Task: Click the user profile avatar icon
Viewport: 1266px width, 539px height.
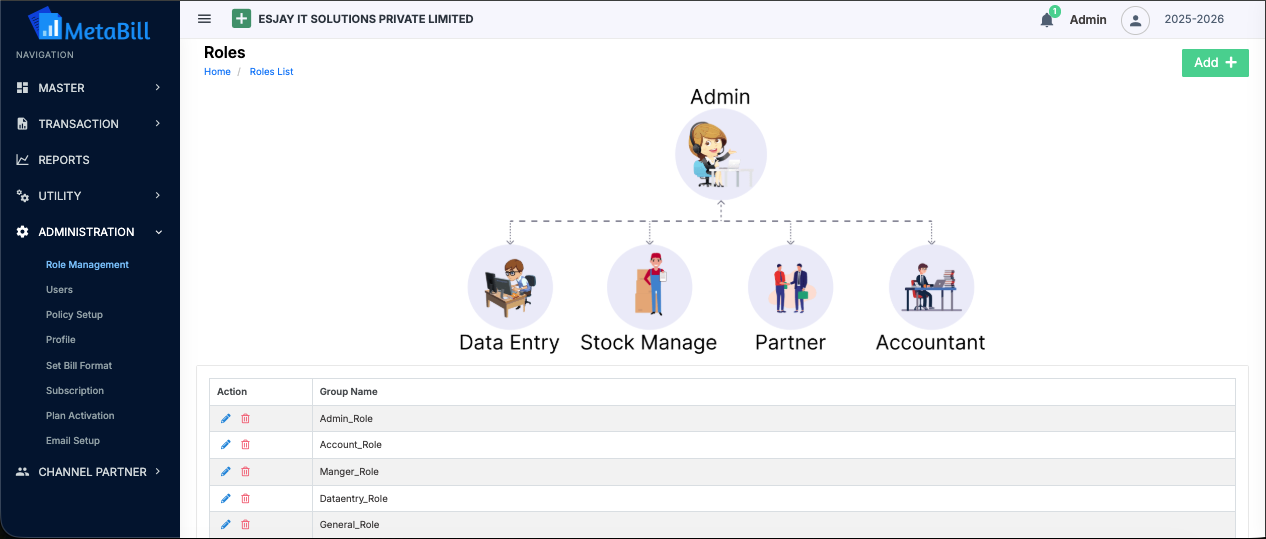Action: [x=1135, y=20]
